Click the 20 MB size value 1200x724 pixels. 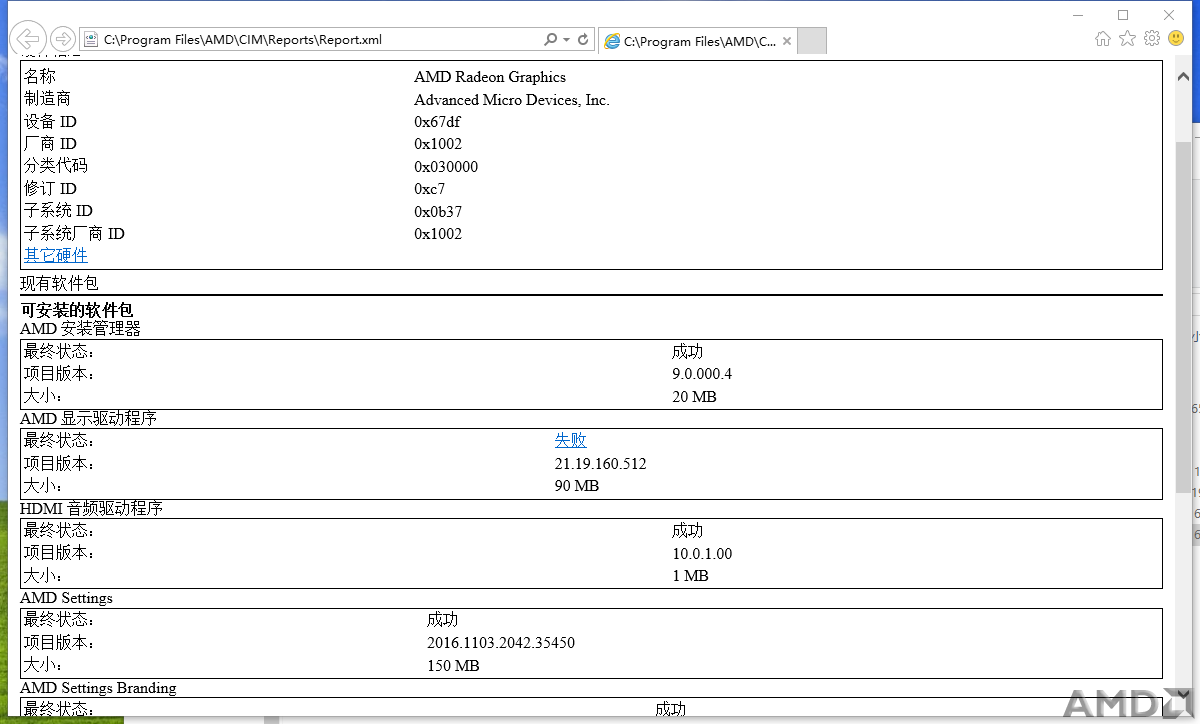(694, 397)
